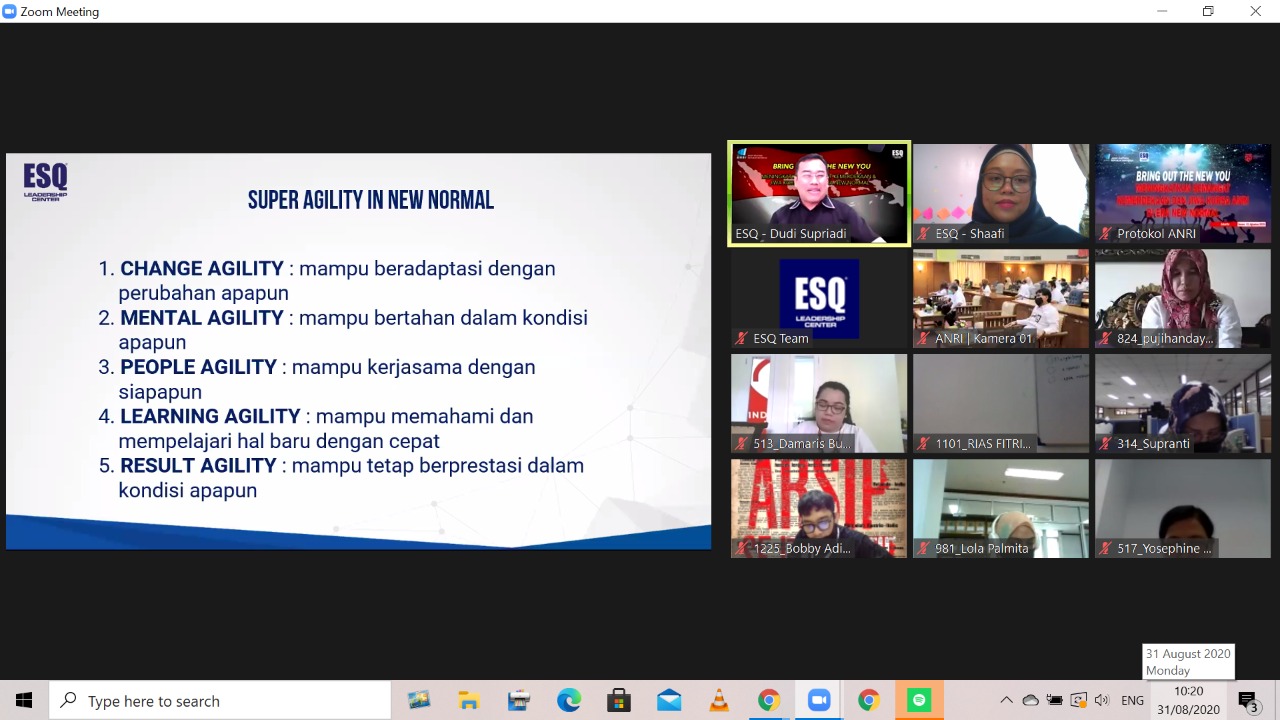Screen dimensions: 1280x720
Task: Click the OneDrive cloud tray icon
Action: [x=1030, y=701]
